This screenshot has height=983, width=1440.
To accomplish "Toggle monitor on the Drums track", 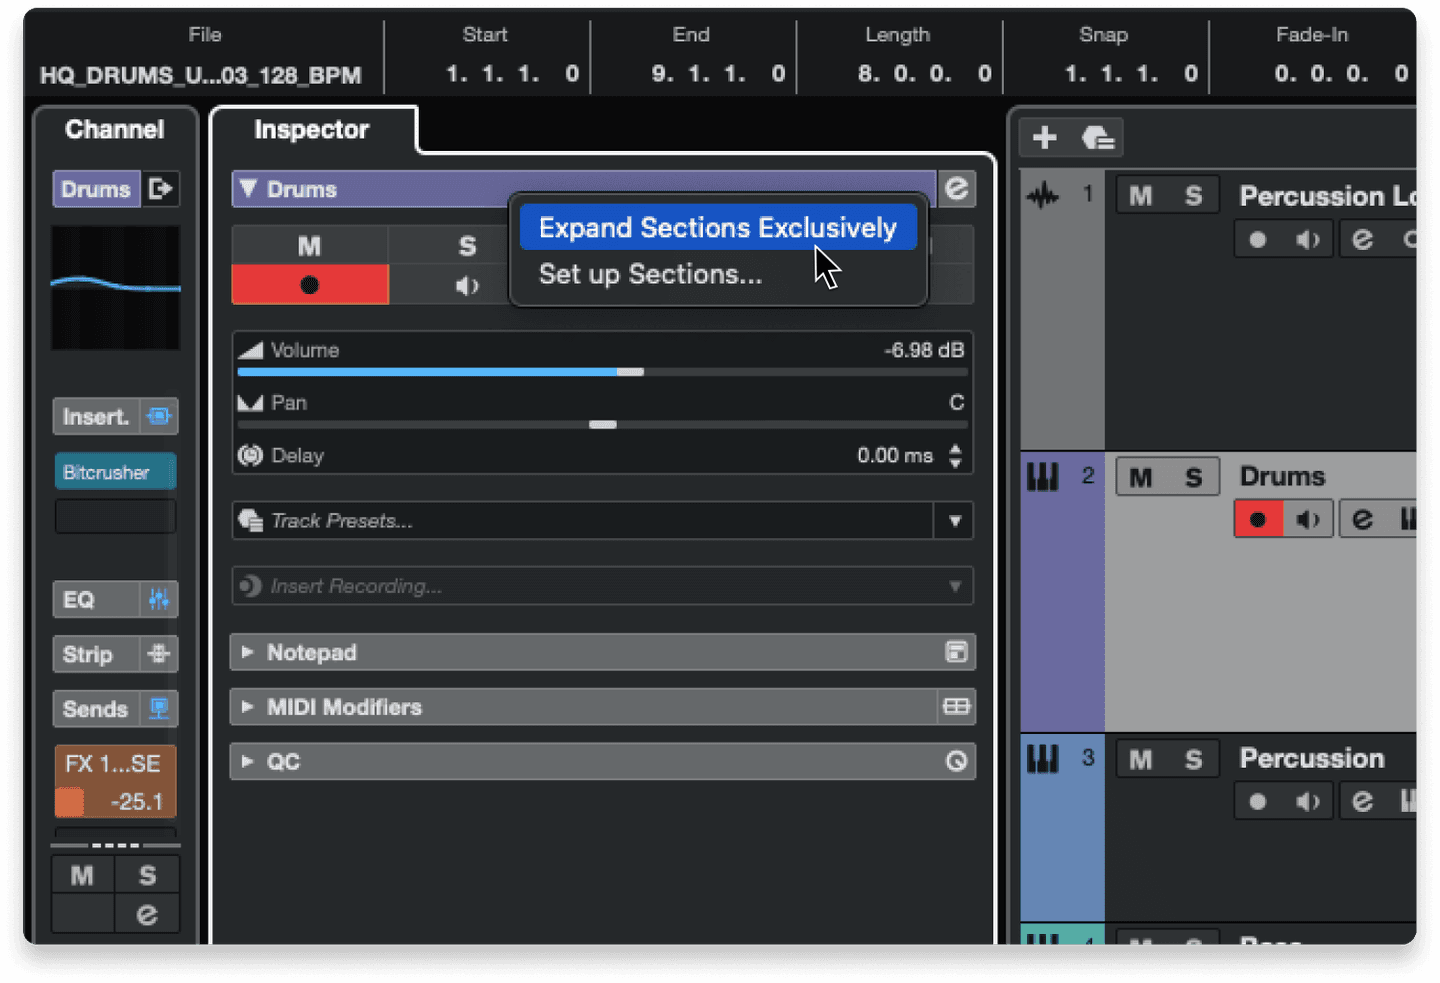I will click(x=1307, y=518).
